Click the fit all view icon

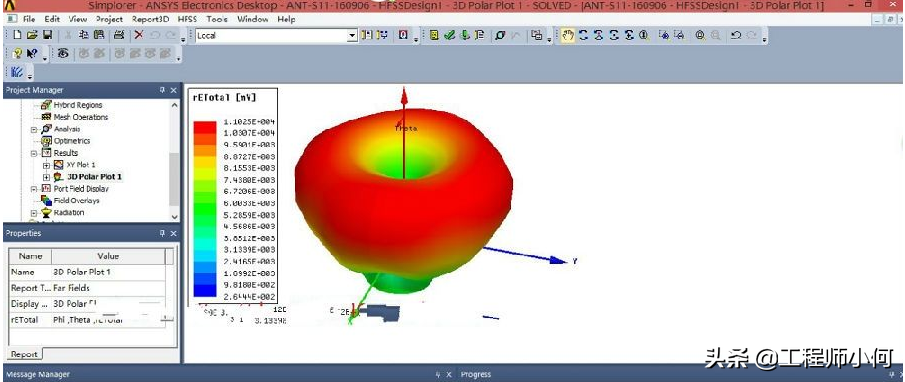pyautogui.click(x=664, y=35)
